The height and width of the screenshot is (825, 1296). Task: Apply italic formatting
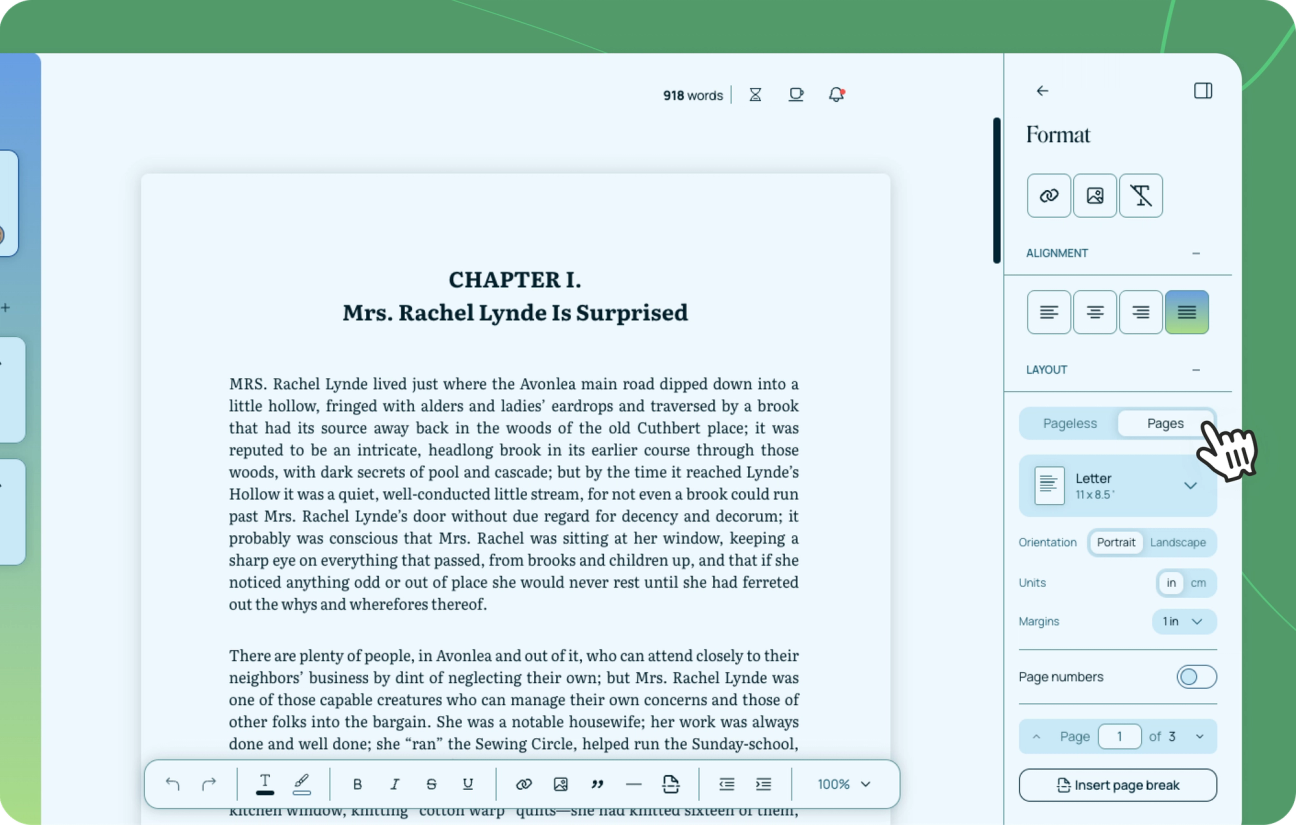click(394, 785)
